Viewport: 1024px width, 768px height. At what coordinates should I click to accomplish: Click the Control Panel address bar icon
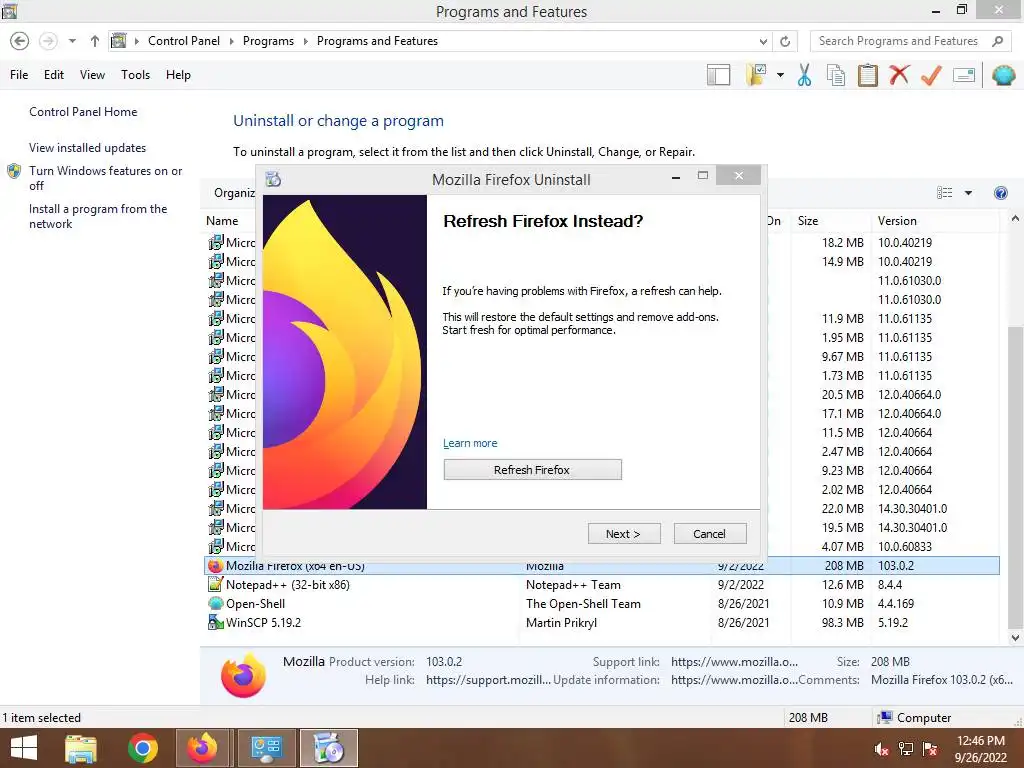[x=118, y=40]
